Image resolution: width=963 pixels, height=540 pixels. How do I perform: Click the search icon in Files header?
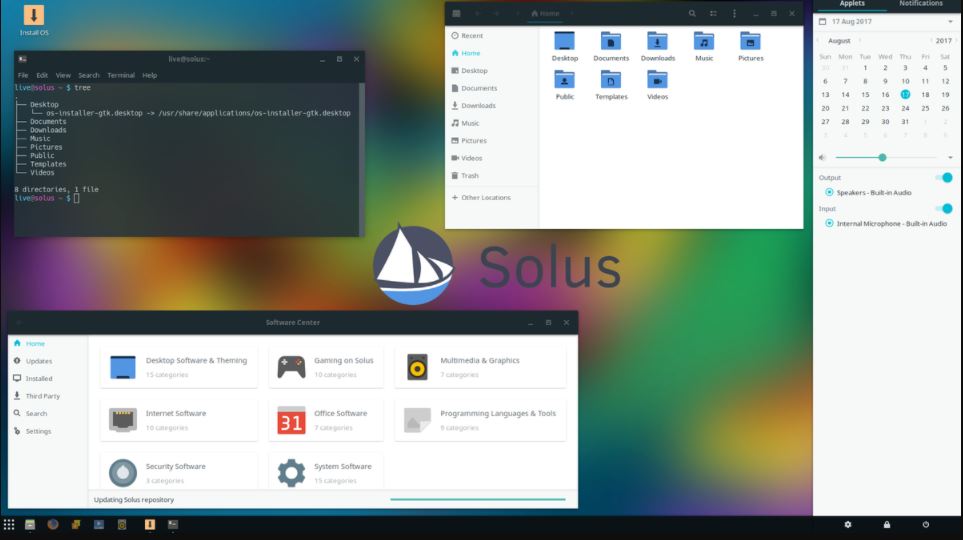tap(692, 14)
